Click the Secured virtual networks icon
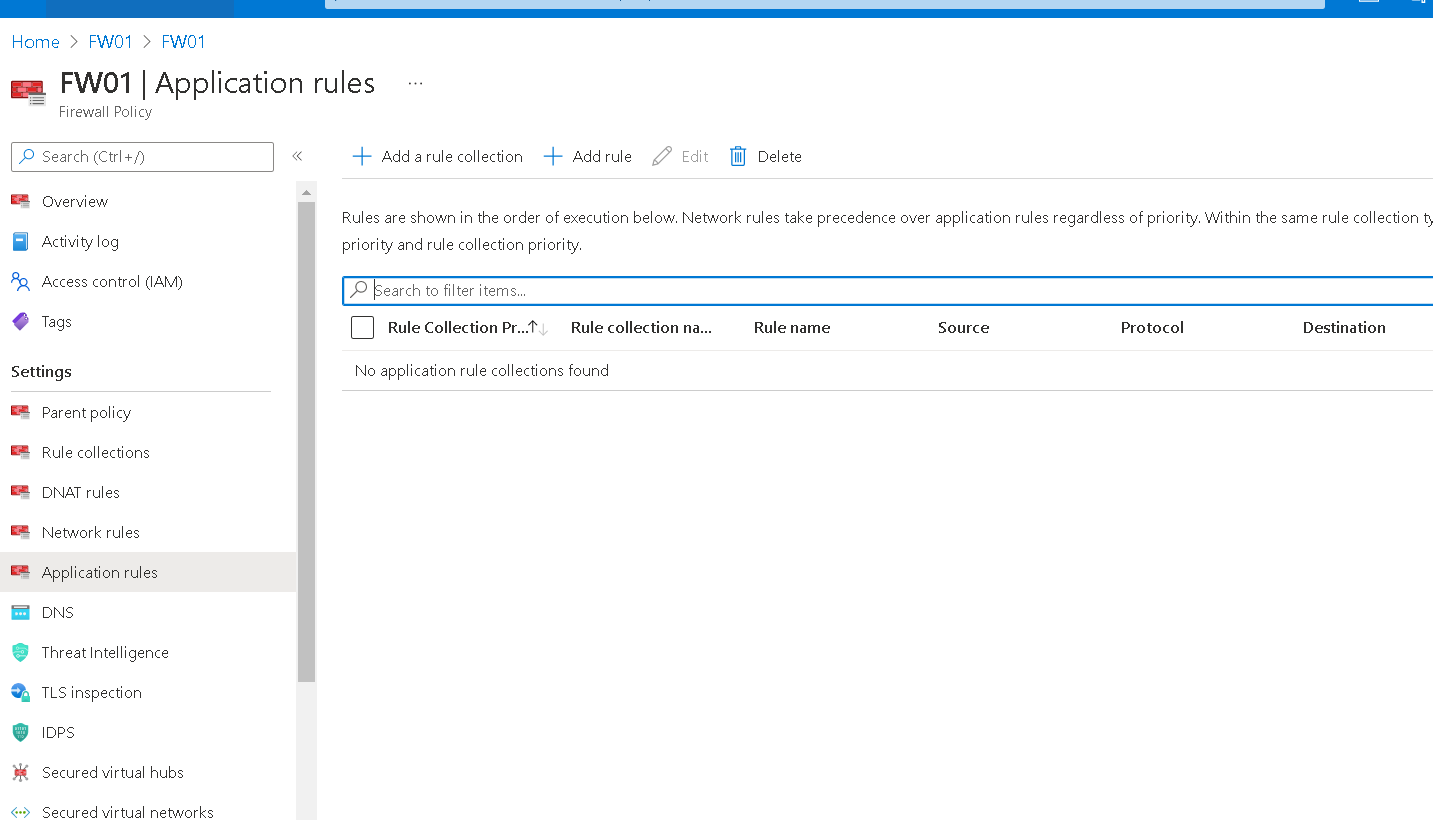Screen dimensions: 1433x820 (x=20, y=812)
